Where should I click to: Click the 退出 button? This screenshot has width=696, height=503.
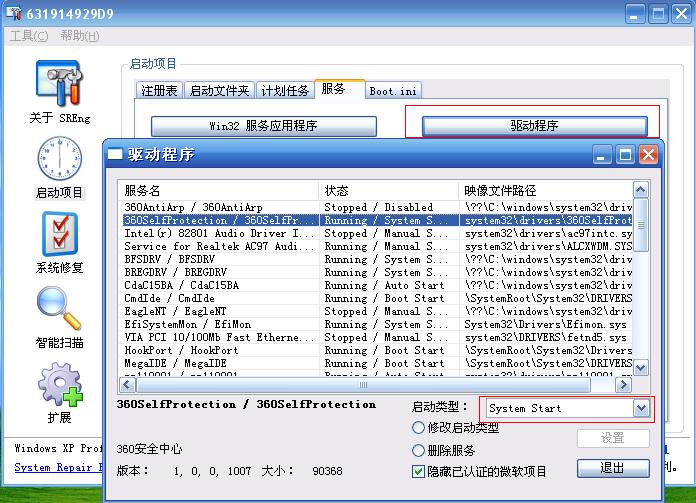point(613,468)
